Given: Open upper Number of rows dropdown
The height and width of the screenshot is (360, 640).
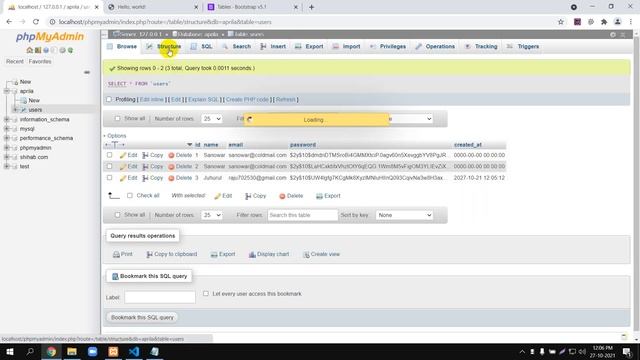Looking at the screenshot, I should pyautogui.click(x=211, y=119).
